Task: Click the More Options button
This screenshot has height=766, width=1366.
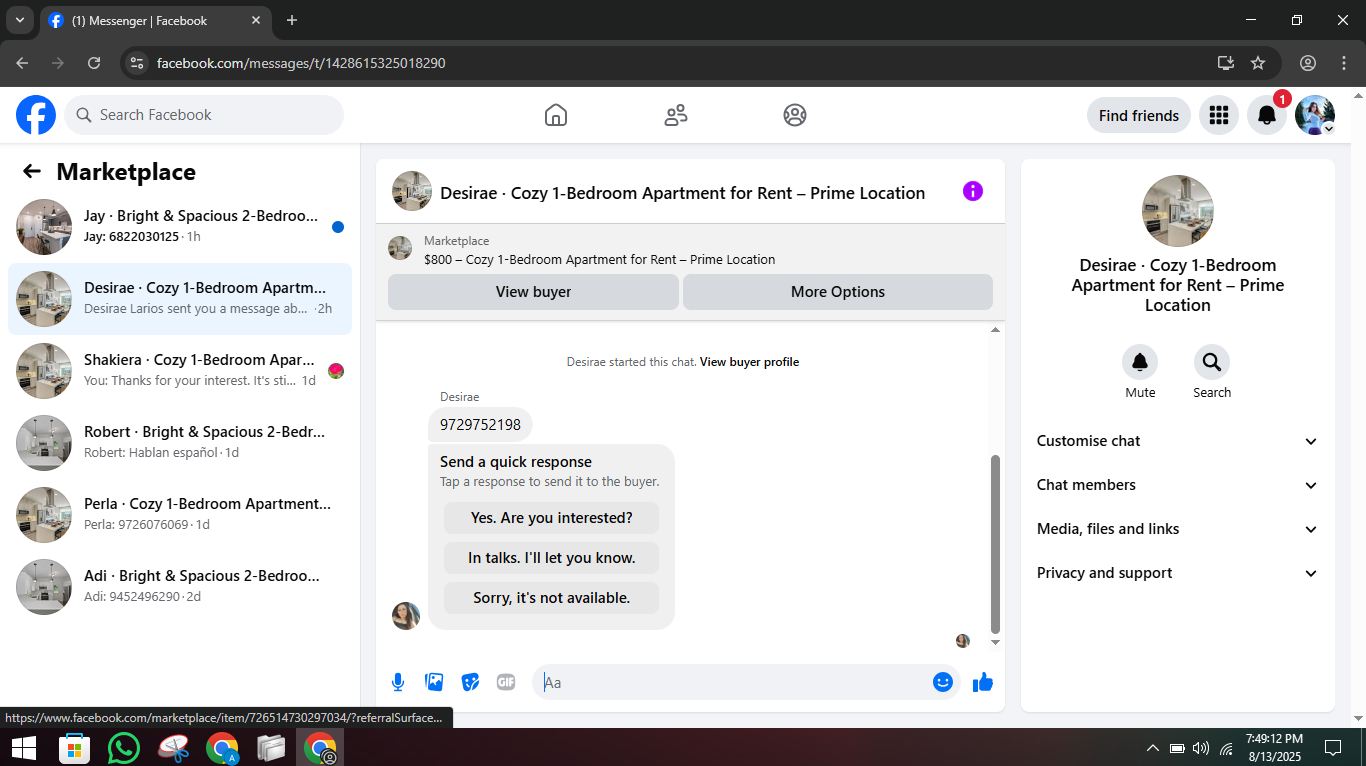Action: pyautogui.click(x=838, y=292)
